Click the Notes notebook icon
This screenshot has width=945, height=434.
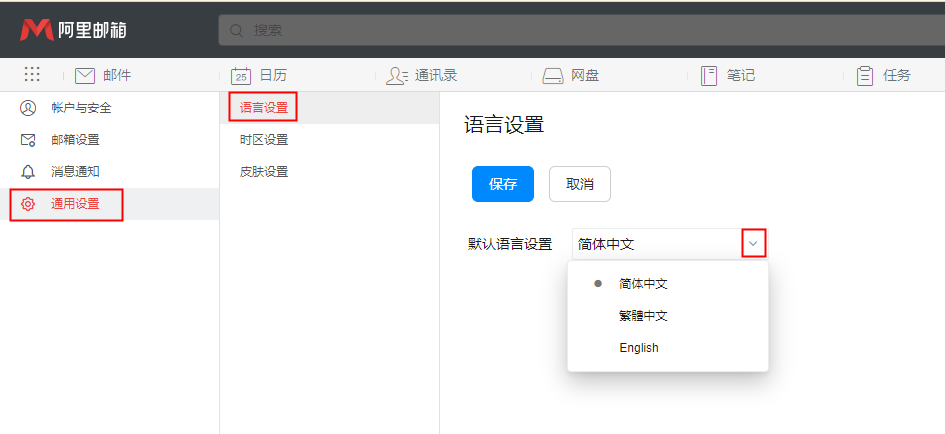click(709, 75)
